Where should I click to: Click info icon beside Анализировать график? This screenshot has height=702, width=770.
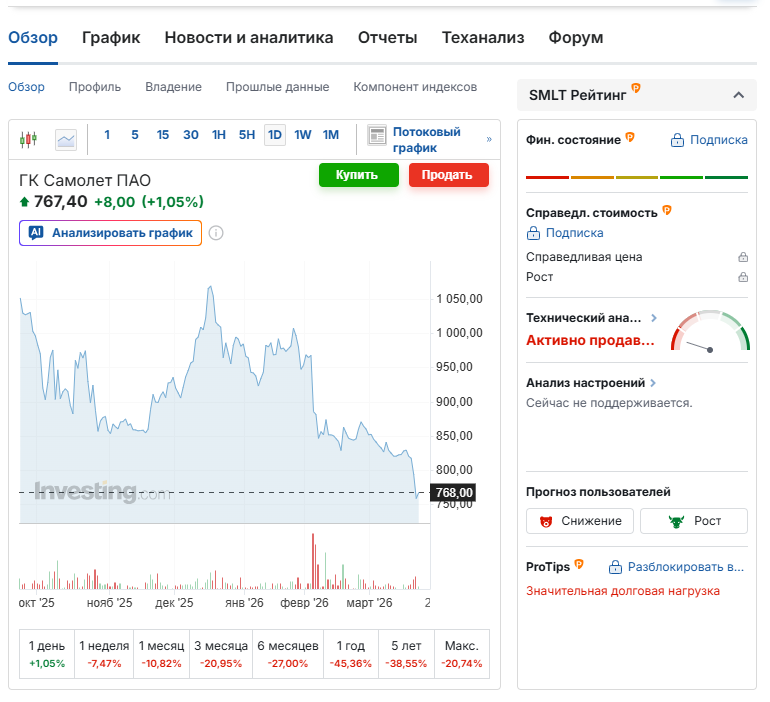point(216,233)
